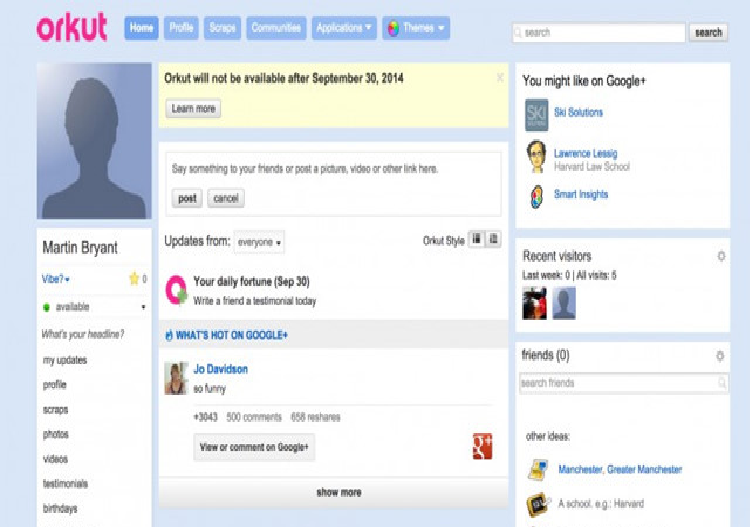Switch to second Orkut Style view
750x527 pixels.
493,240
